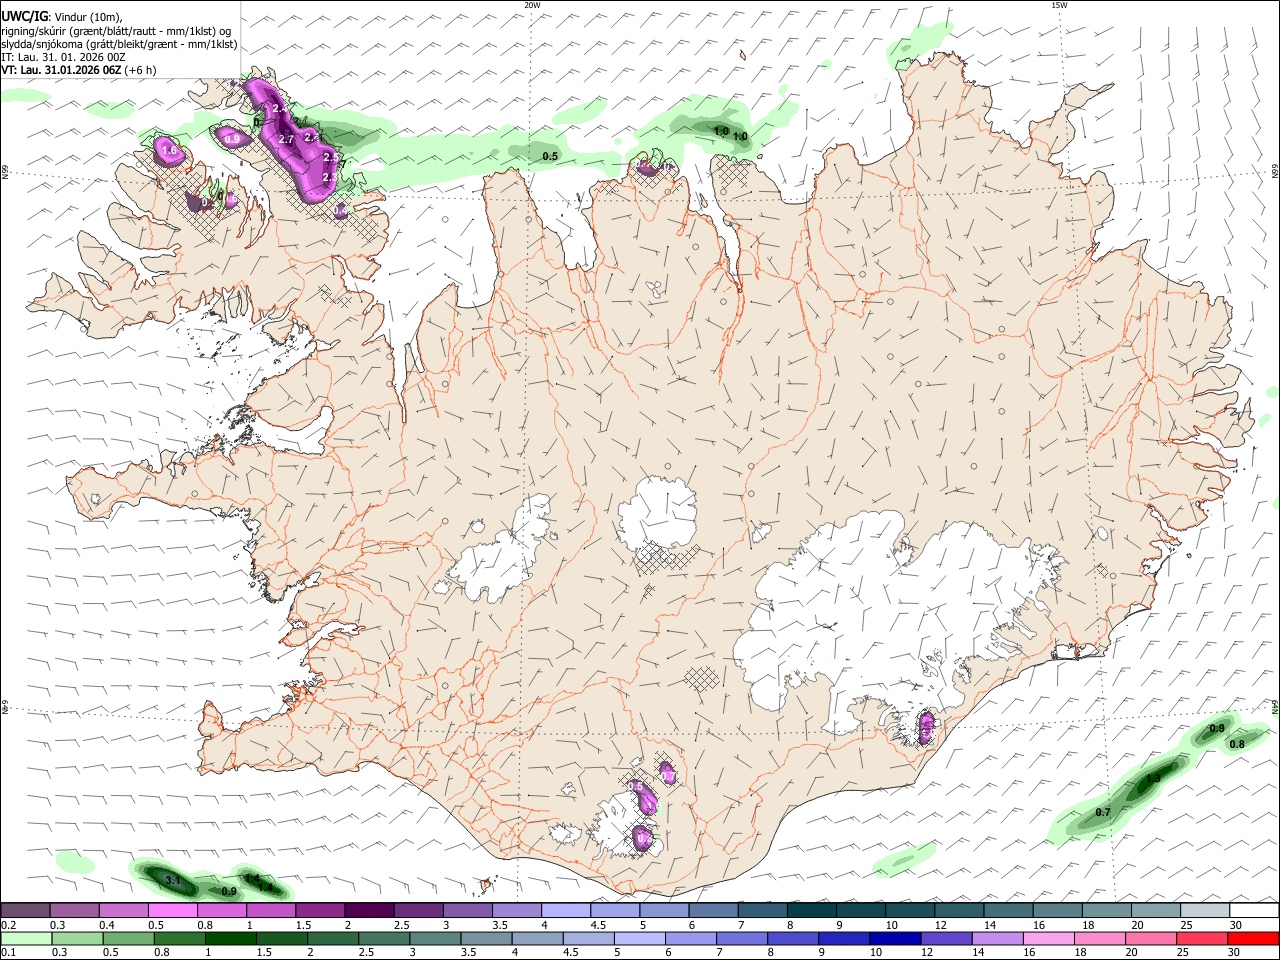
Task: Select the slate-blue 6 swatch in upper legend row
Action: pyautogui.click(x=714, y=911)
